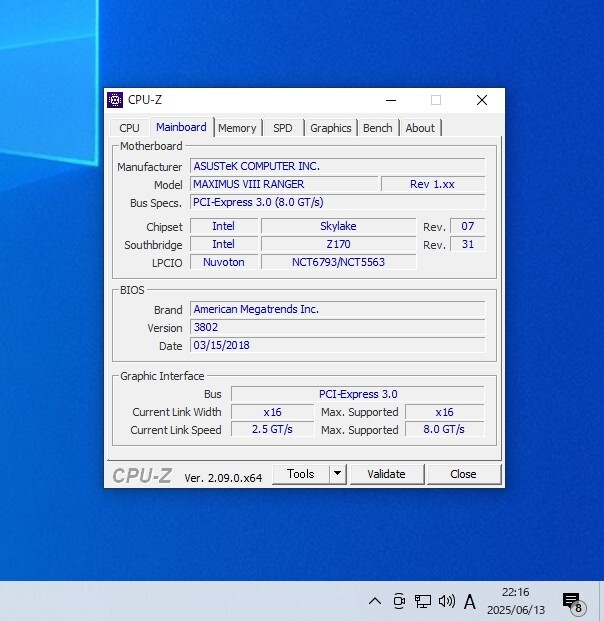The height and width of the screenshot is (621, 604).
Task: Show the About tab
Action: [x=420, y=128]
